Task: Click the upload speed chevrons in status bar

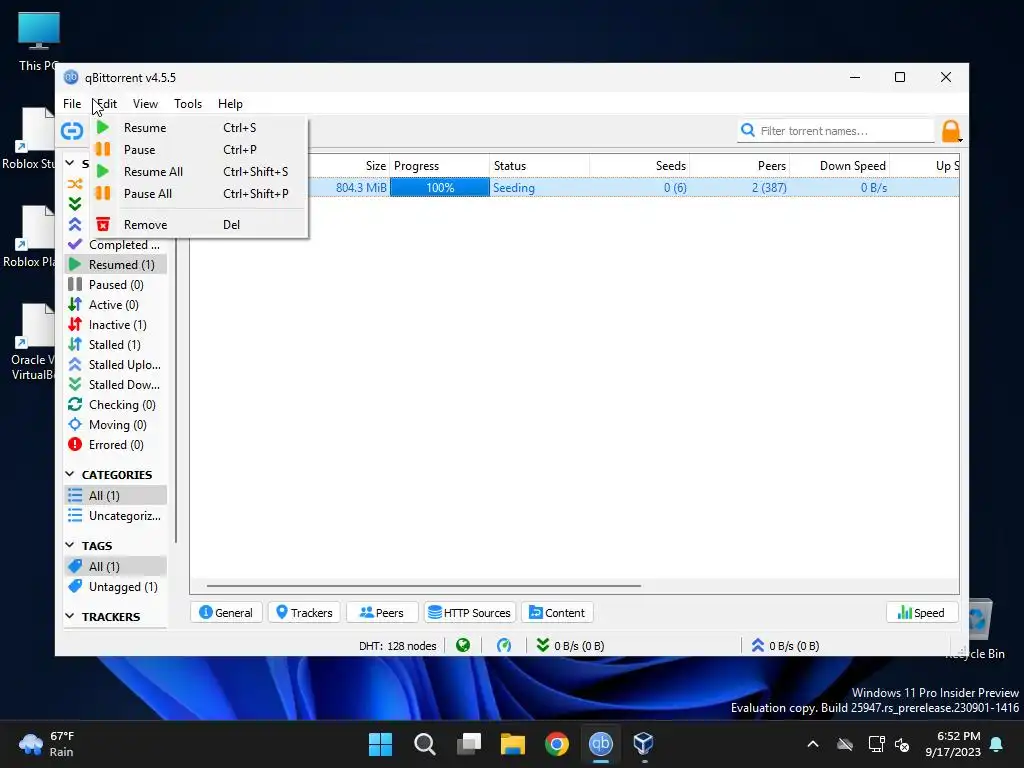Action: [x=758, y=646]
